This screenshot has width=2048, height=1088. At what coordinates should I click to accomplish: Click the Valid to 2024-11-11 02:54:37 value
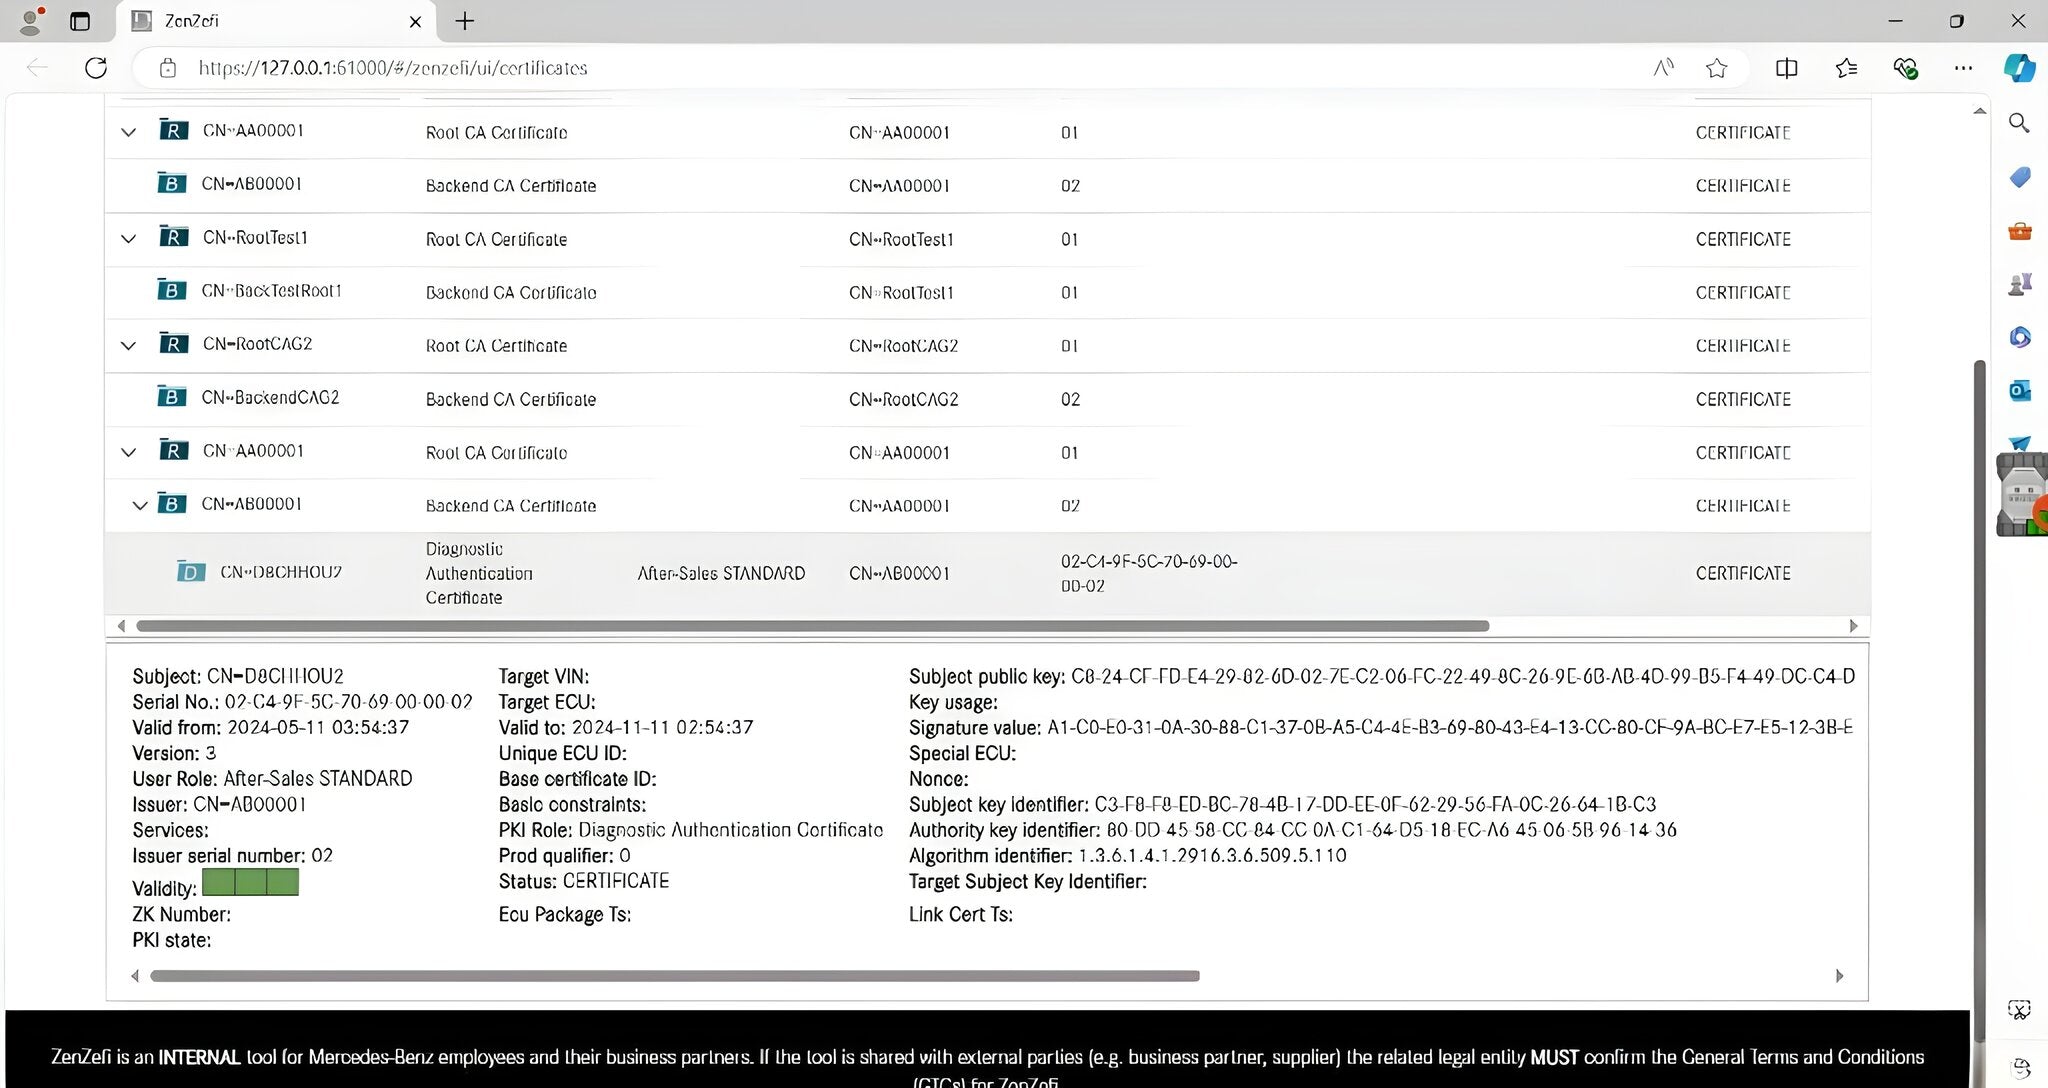662,727
